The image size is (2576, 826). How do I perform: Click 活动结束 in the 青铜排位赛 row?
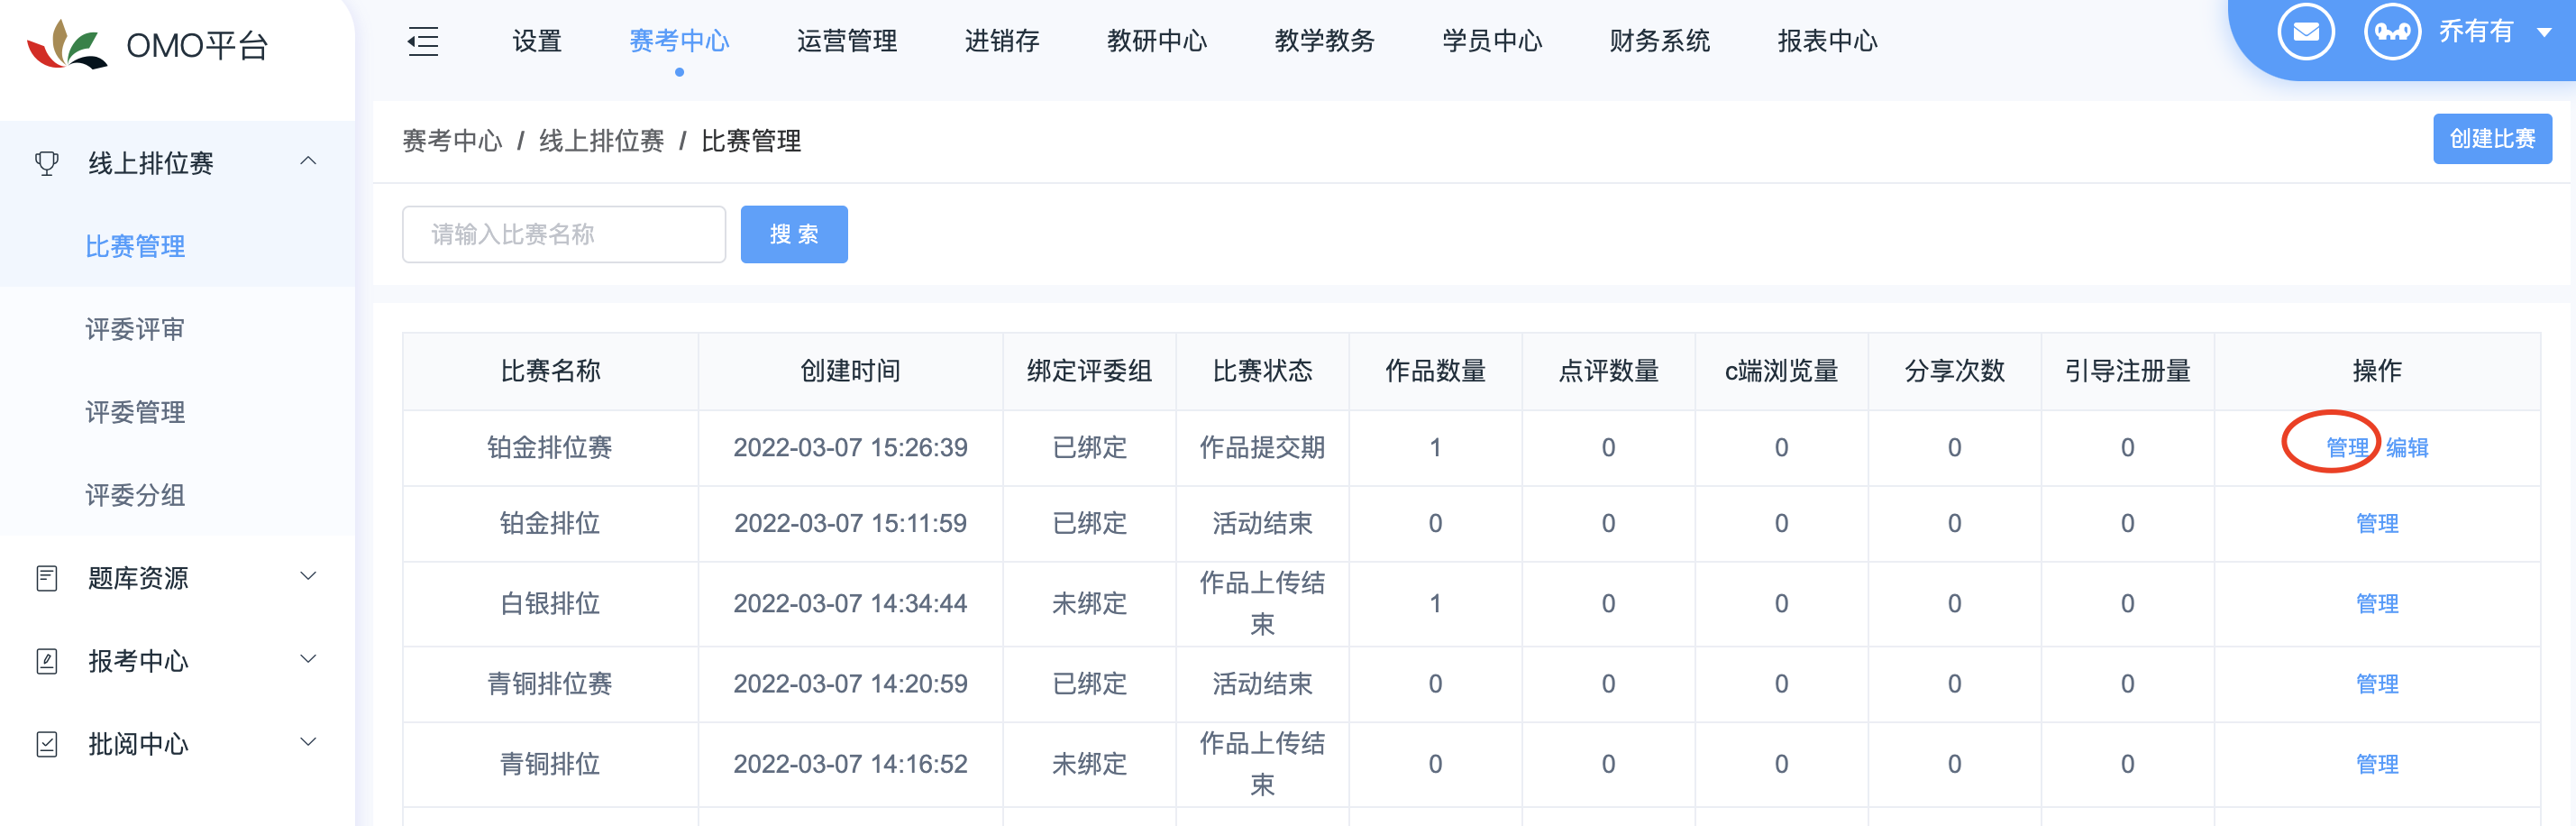[1262, 684]
